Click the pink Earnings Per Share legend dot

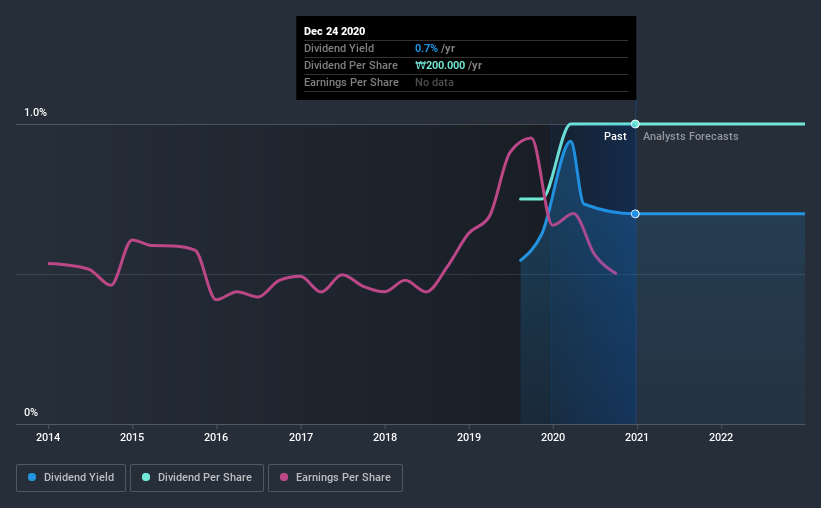tap(284, 478)
